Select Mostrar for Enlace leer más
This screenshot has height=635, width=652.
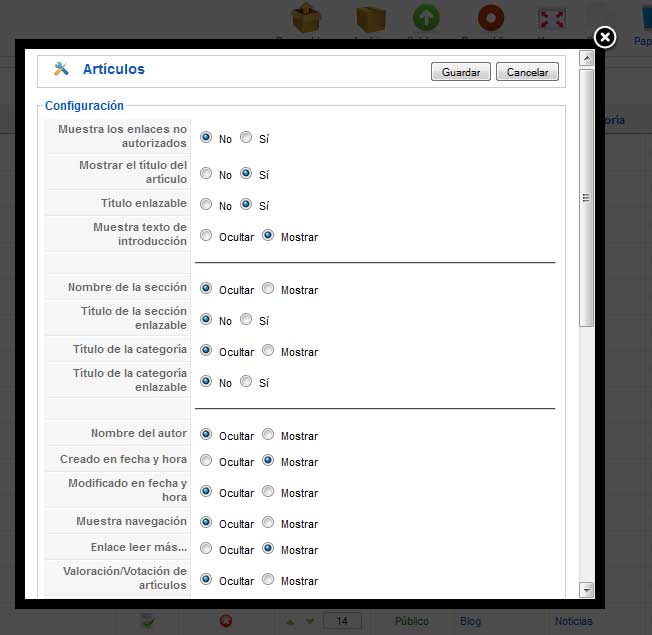tap(268, 548)
